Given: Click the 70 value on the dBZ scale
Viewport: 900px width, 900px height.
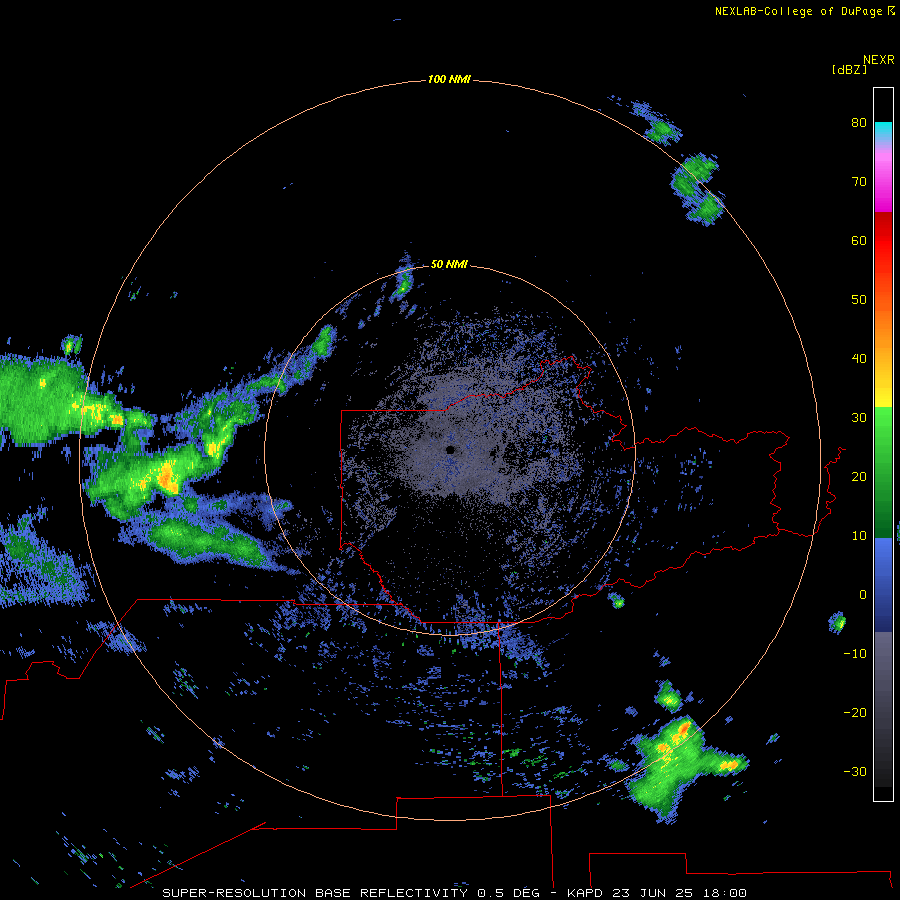Looking at the screenshot, I should click(x=859, y=182).
